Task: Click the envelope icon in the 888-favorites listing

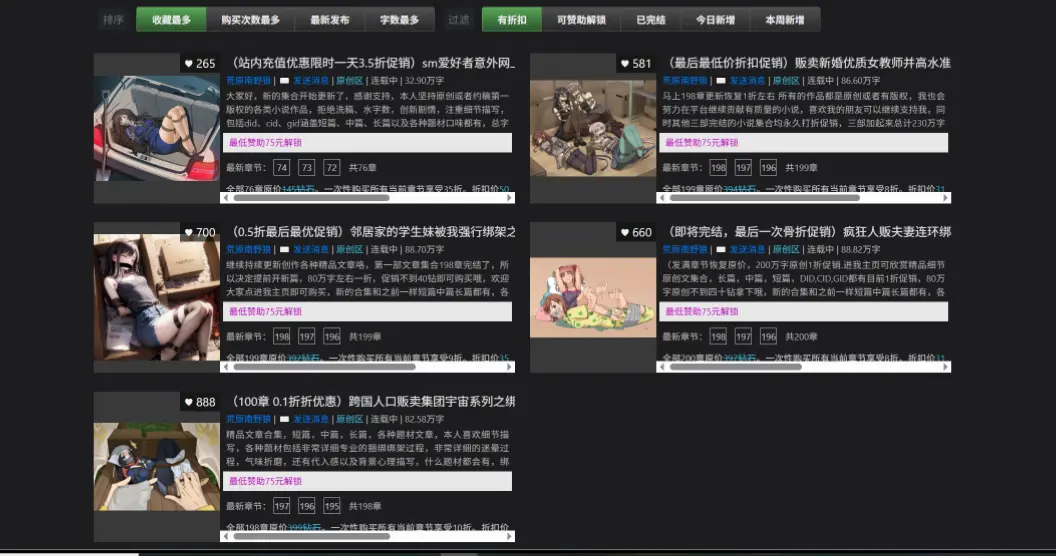Action: tap(285, 419)
